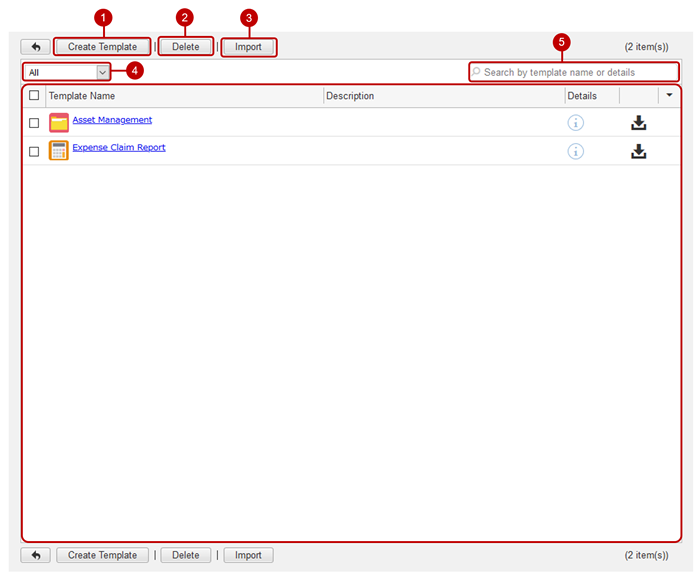Image resolution: width=700 pixels, height=578 pixels.
Task: Check the Asset Management row checkbox
Action: 34,123
